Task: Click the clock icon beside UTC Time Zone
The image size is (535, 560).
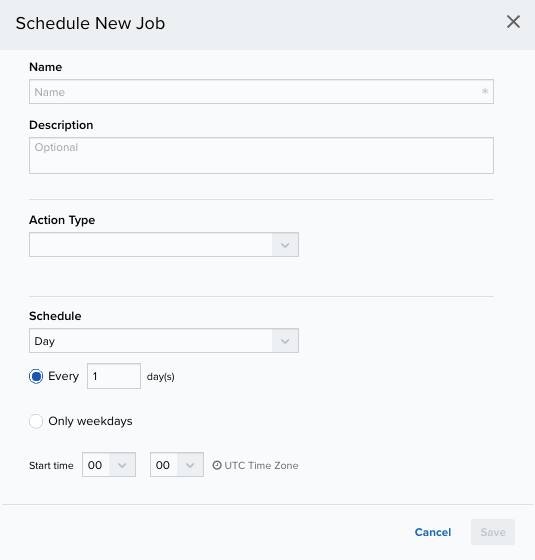Action: (217, 465)
